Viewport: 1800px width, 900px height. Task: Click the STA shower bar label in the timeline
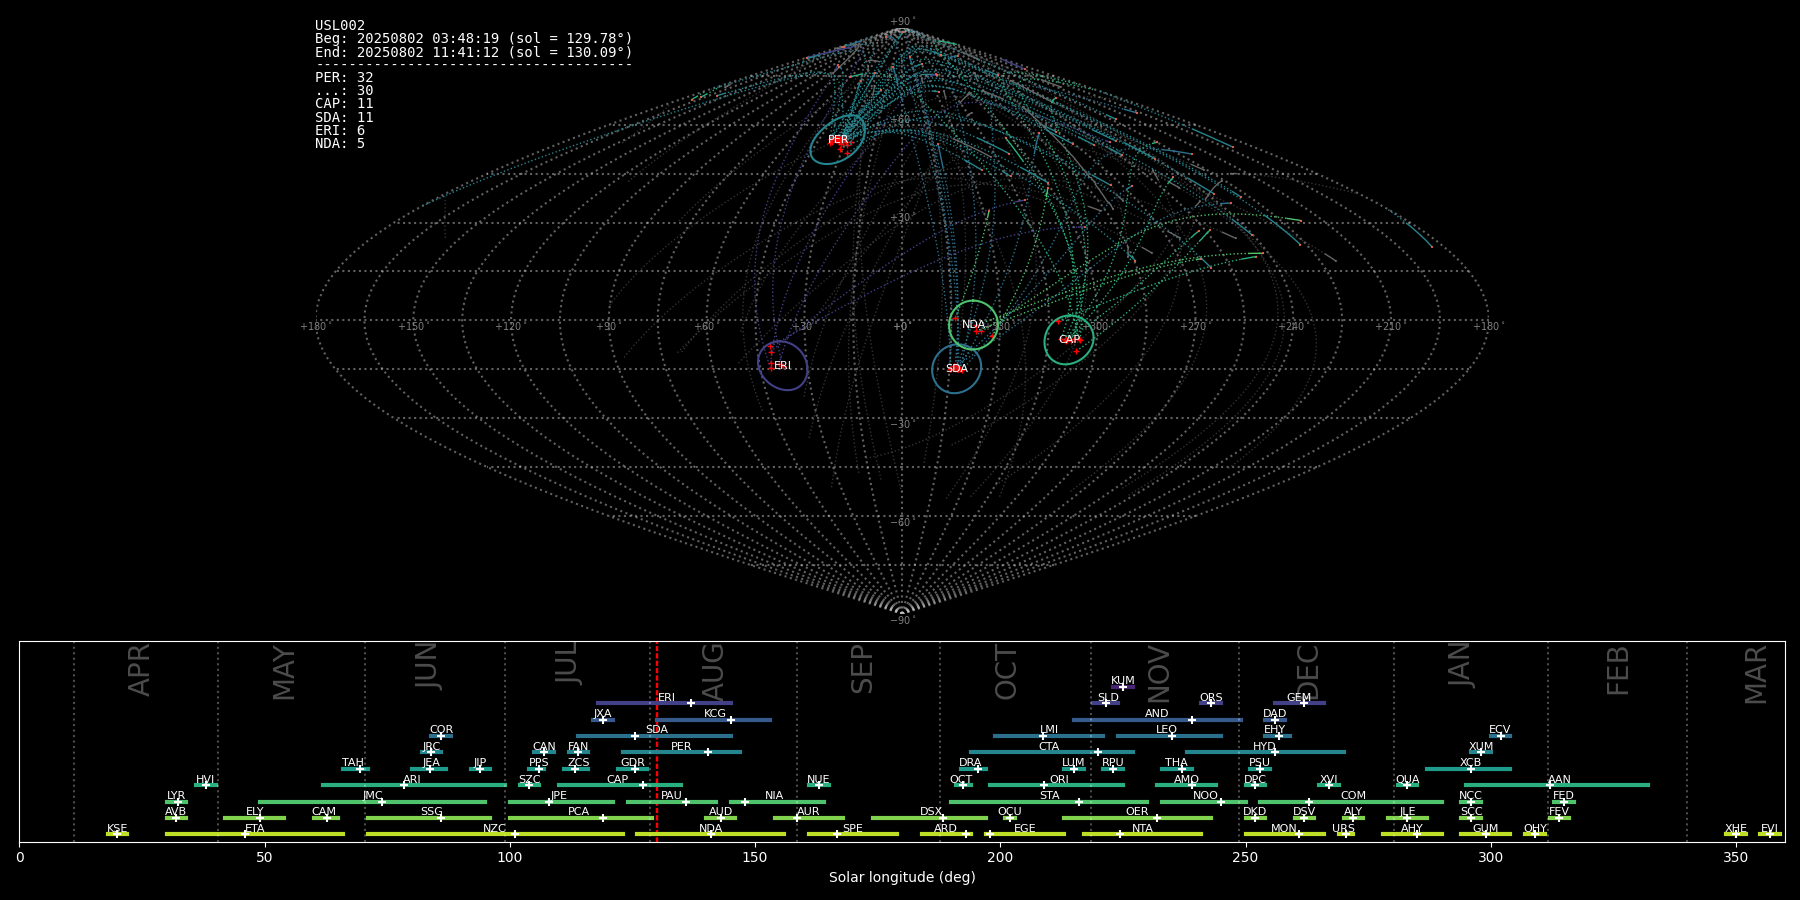pyautogui.click(x=1049, y=796)
